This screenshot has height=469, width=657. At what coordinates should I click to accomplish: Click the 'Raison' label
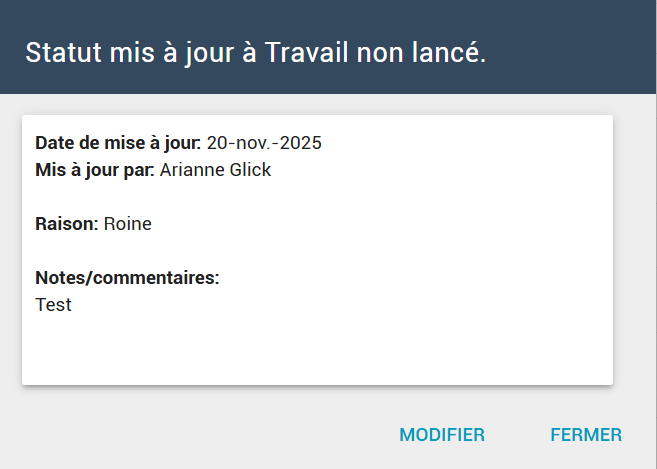click(x=67, y=224)
